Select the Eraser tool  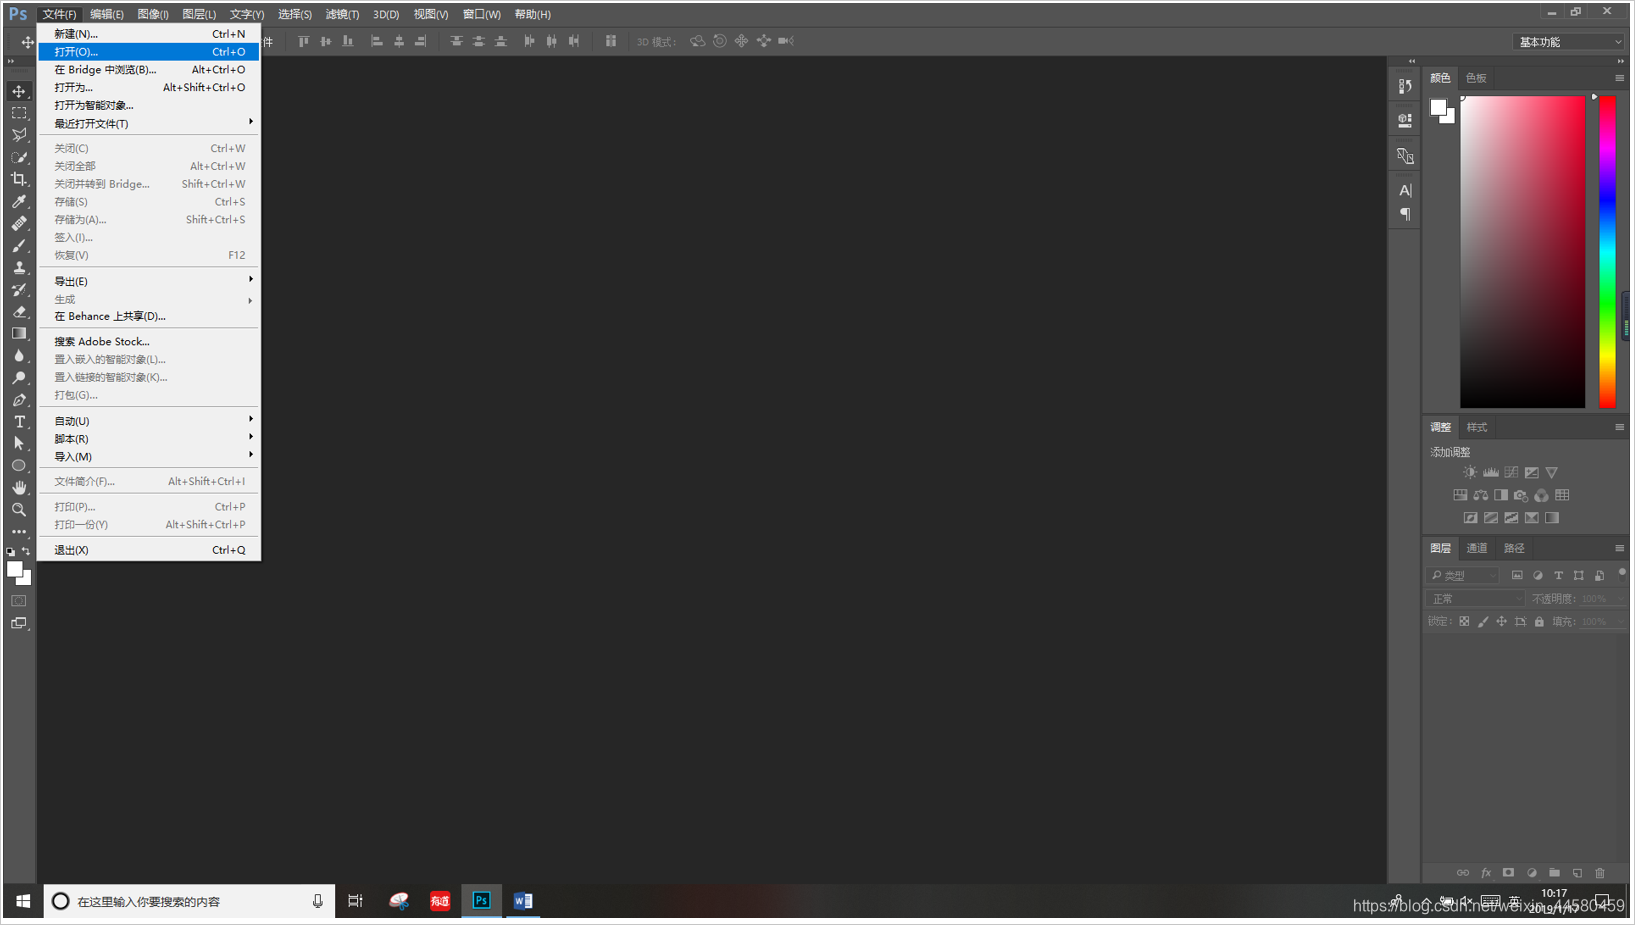click(x=19, y=311)
